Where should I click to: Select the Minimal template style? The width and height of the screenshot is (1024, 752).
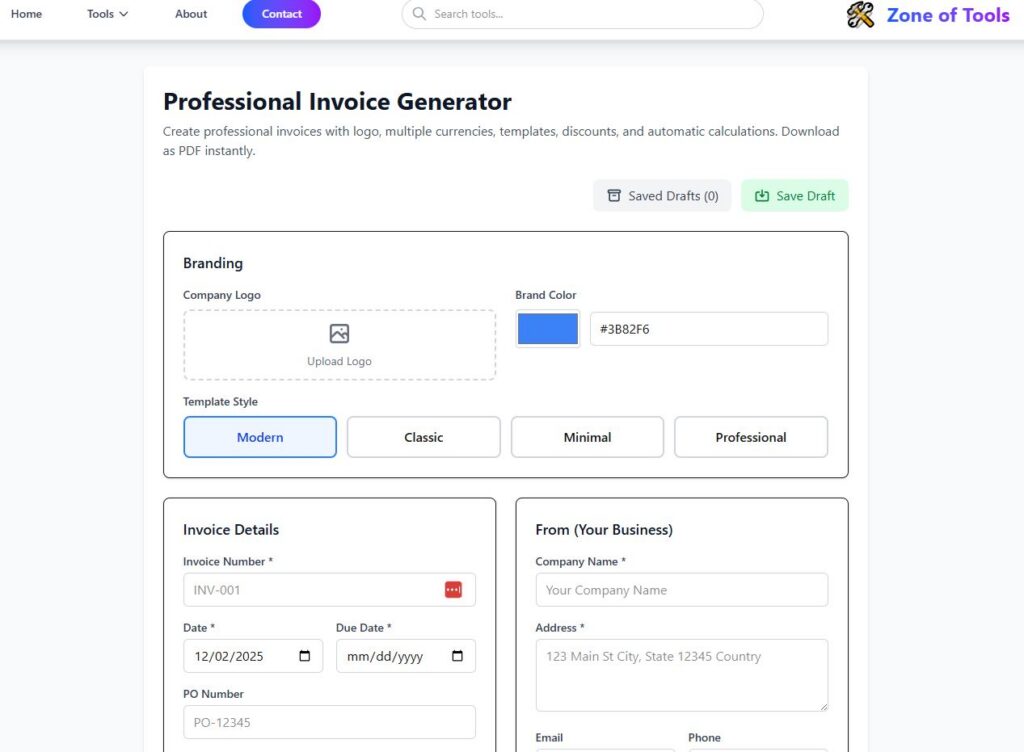[x=587, y=437]
